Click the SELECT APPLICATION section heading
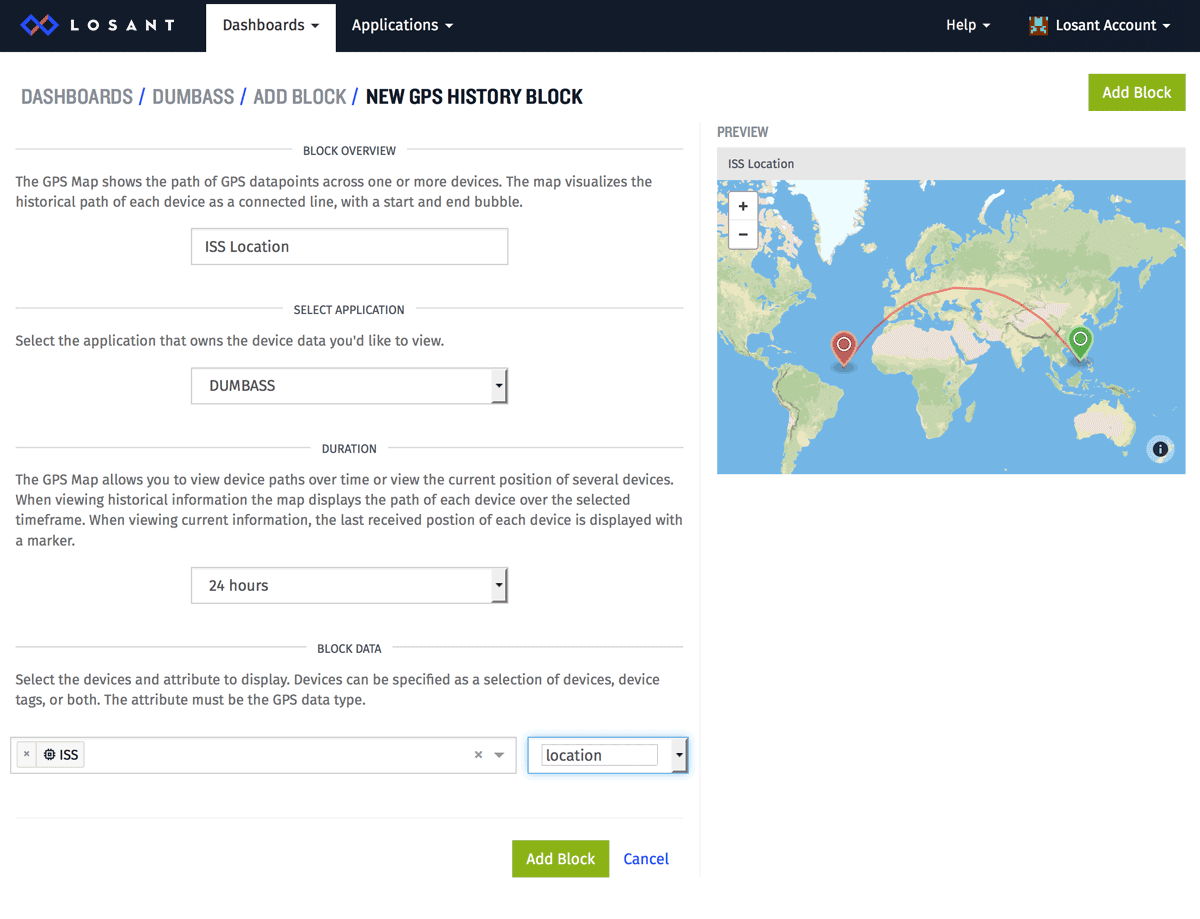This screenshot has height=919, width=1200. tap(349, 310)
